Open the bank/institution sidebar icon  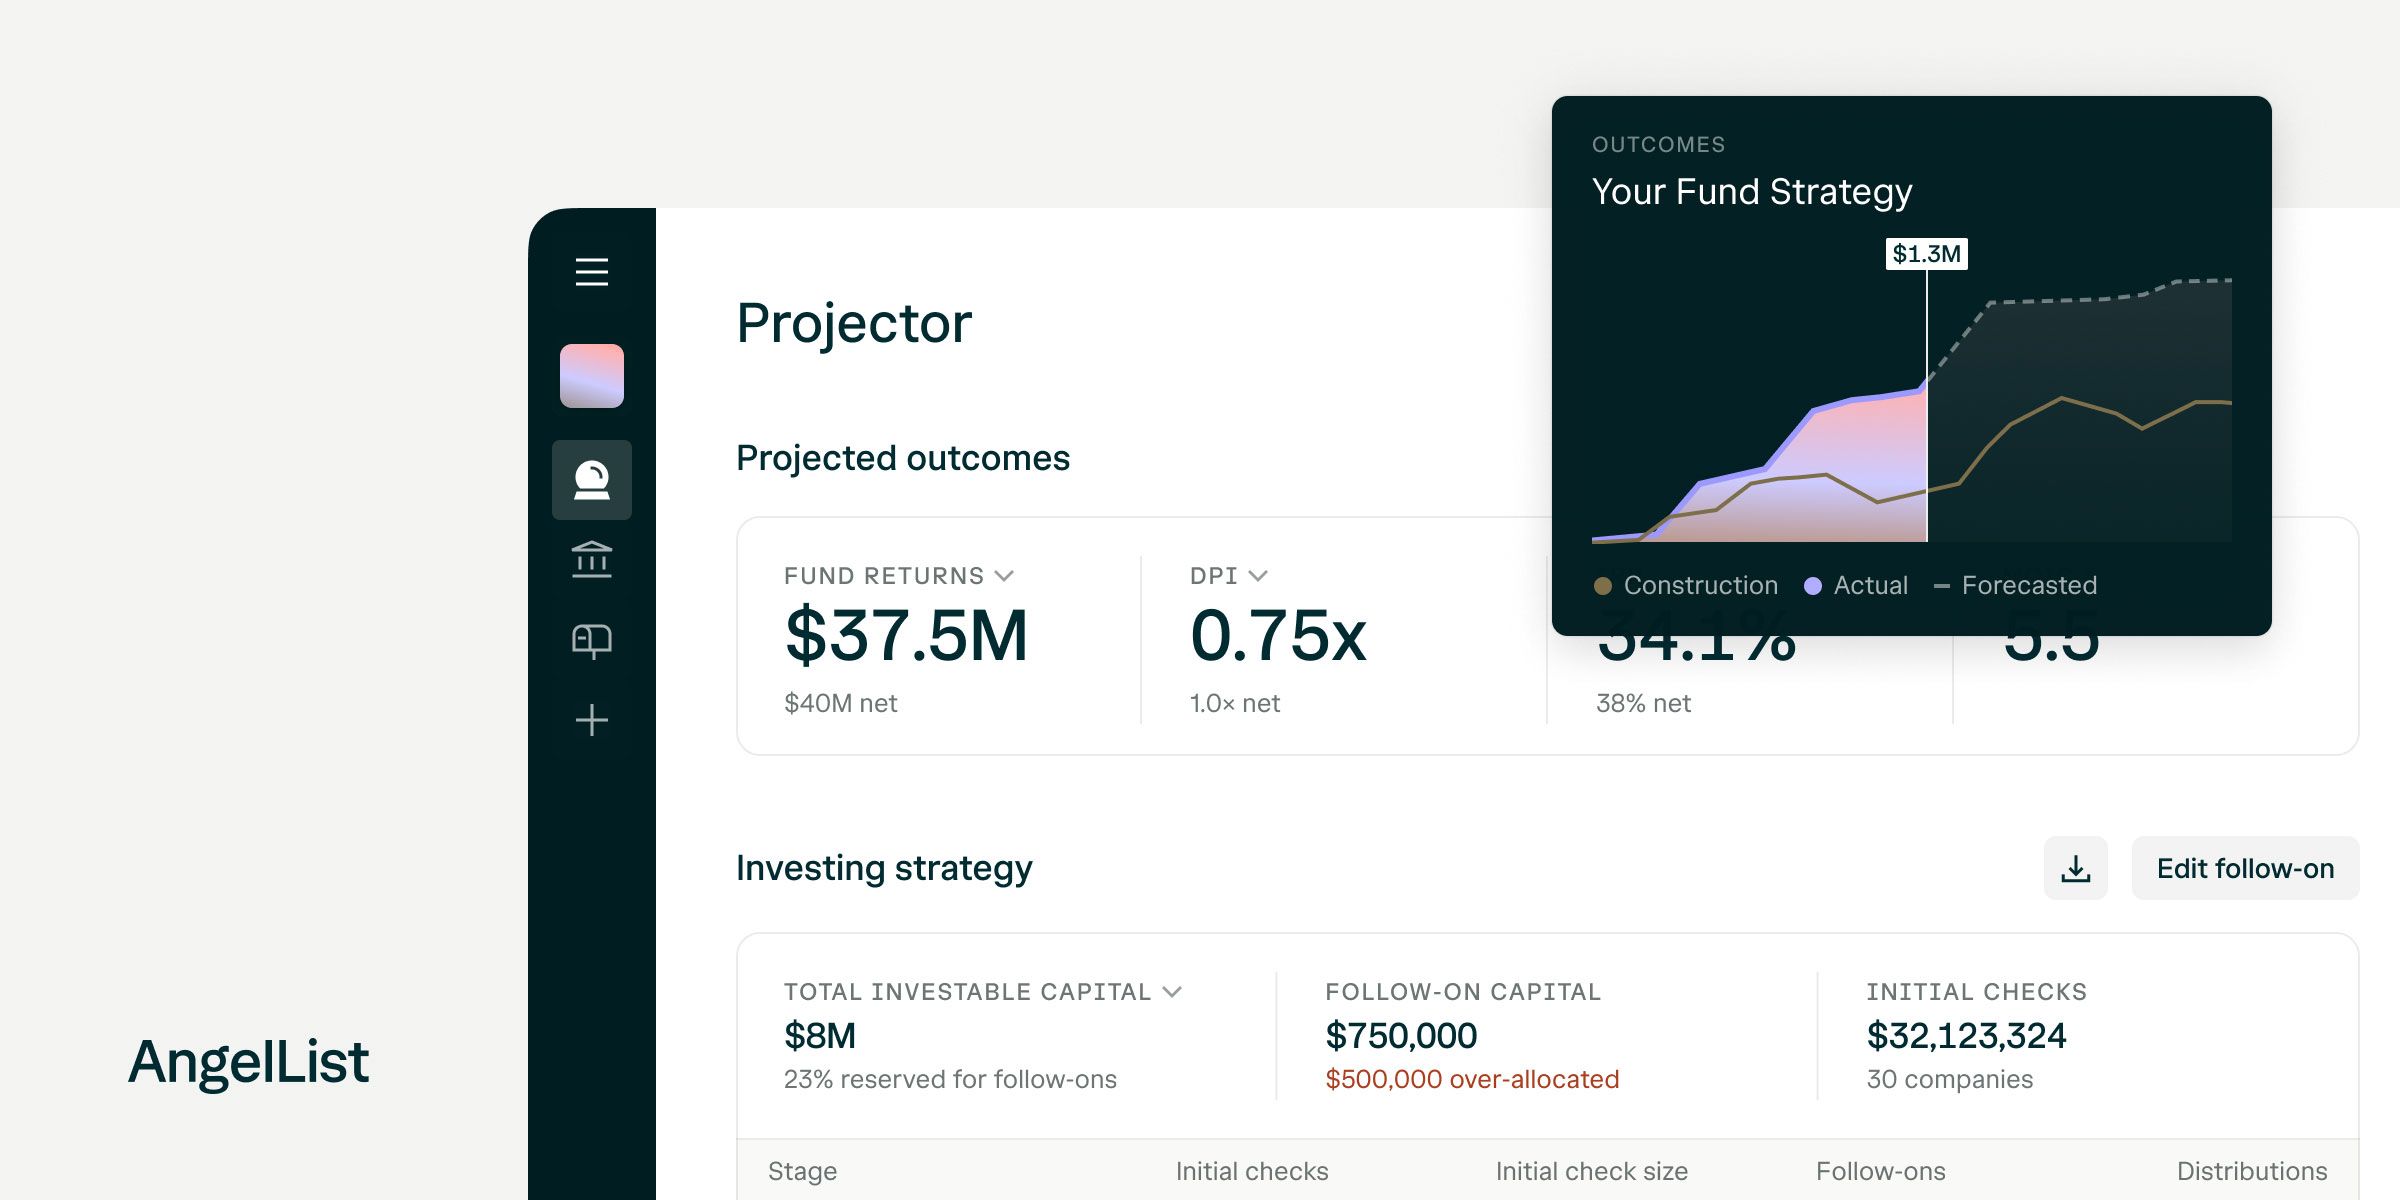click(x=592, y=560)
